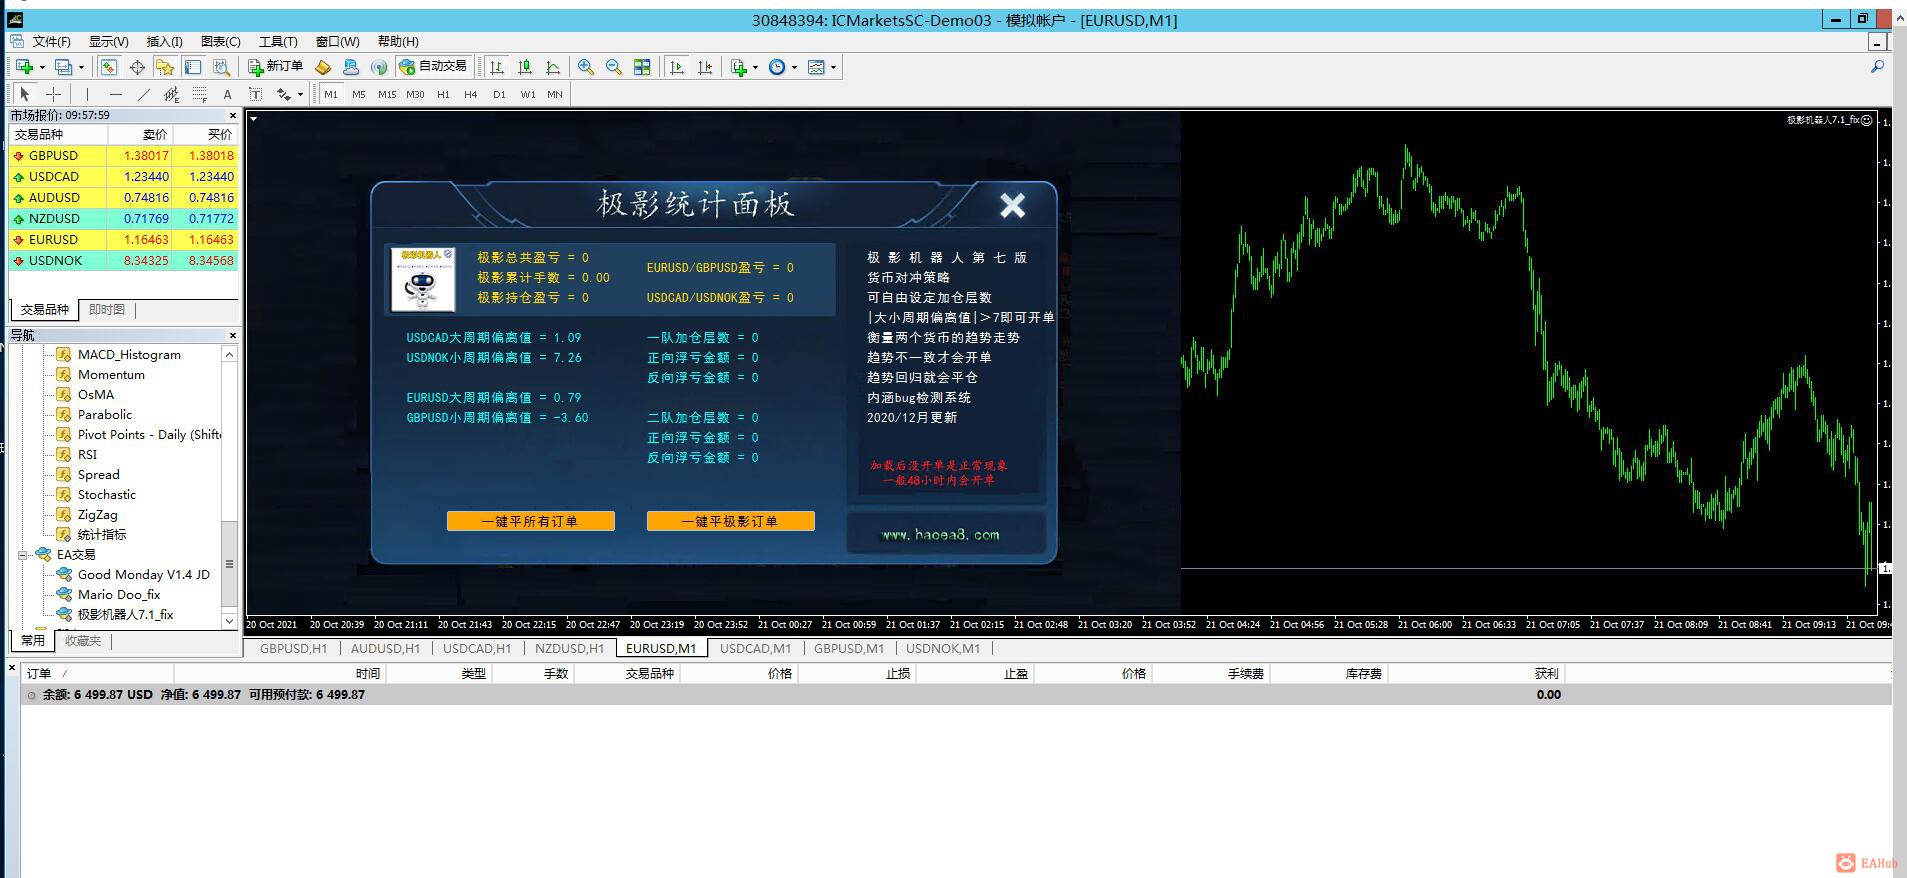
Task: Click the Navigator scroll-down arrow
Action: (x=229, y=621)
